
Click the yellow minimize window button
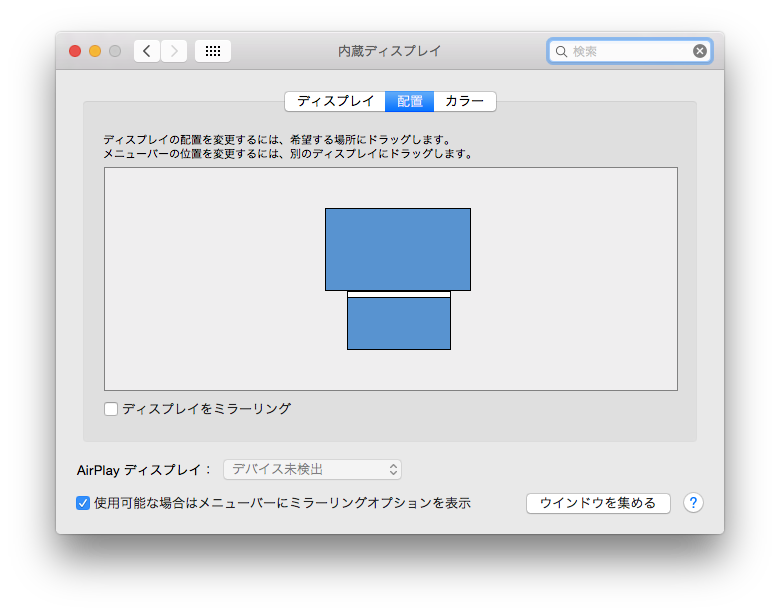[95, 51]
